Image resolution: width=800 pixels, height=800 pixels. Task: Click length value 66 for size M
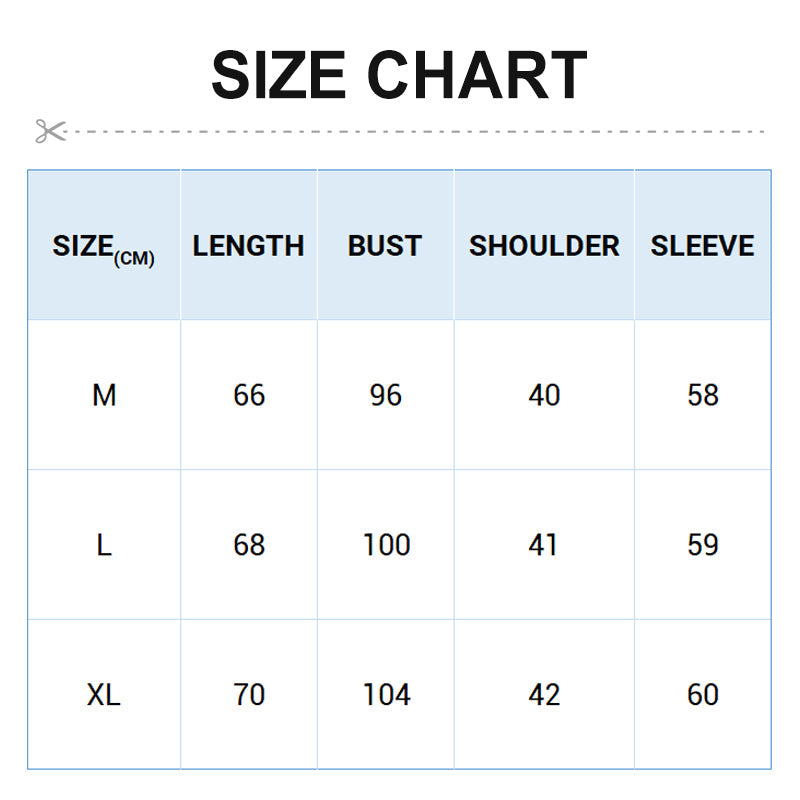click(x=249, y=396)
